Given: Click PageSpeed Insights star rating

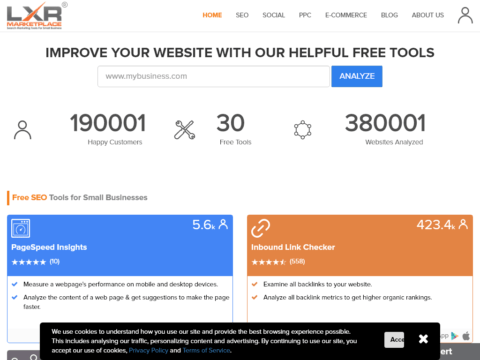Looking at the screenshot, I should click(29, 262).
